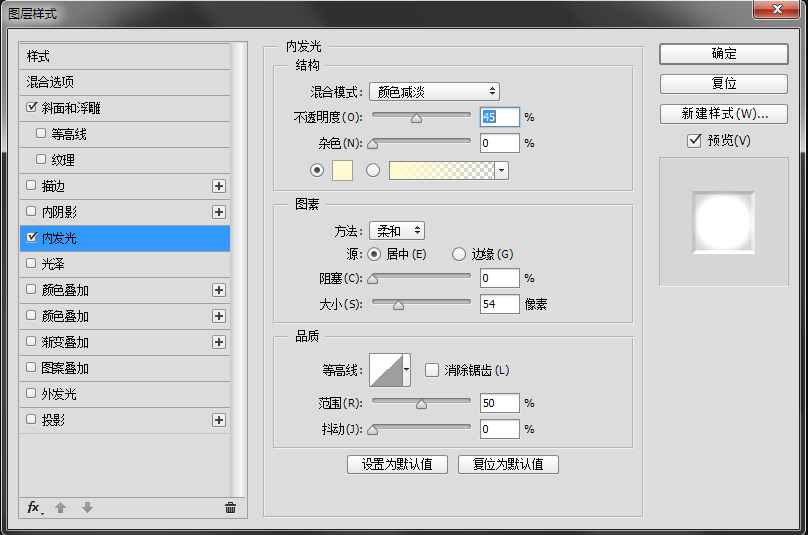The image size is (808, 535).
Task: Open 混合选项 settings
Action: [x=125, y=82]
